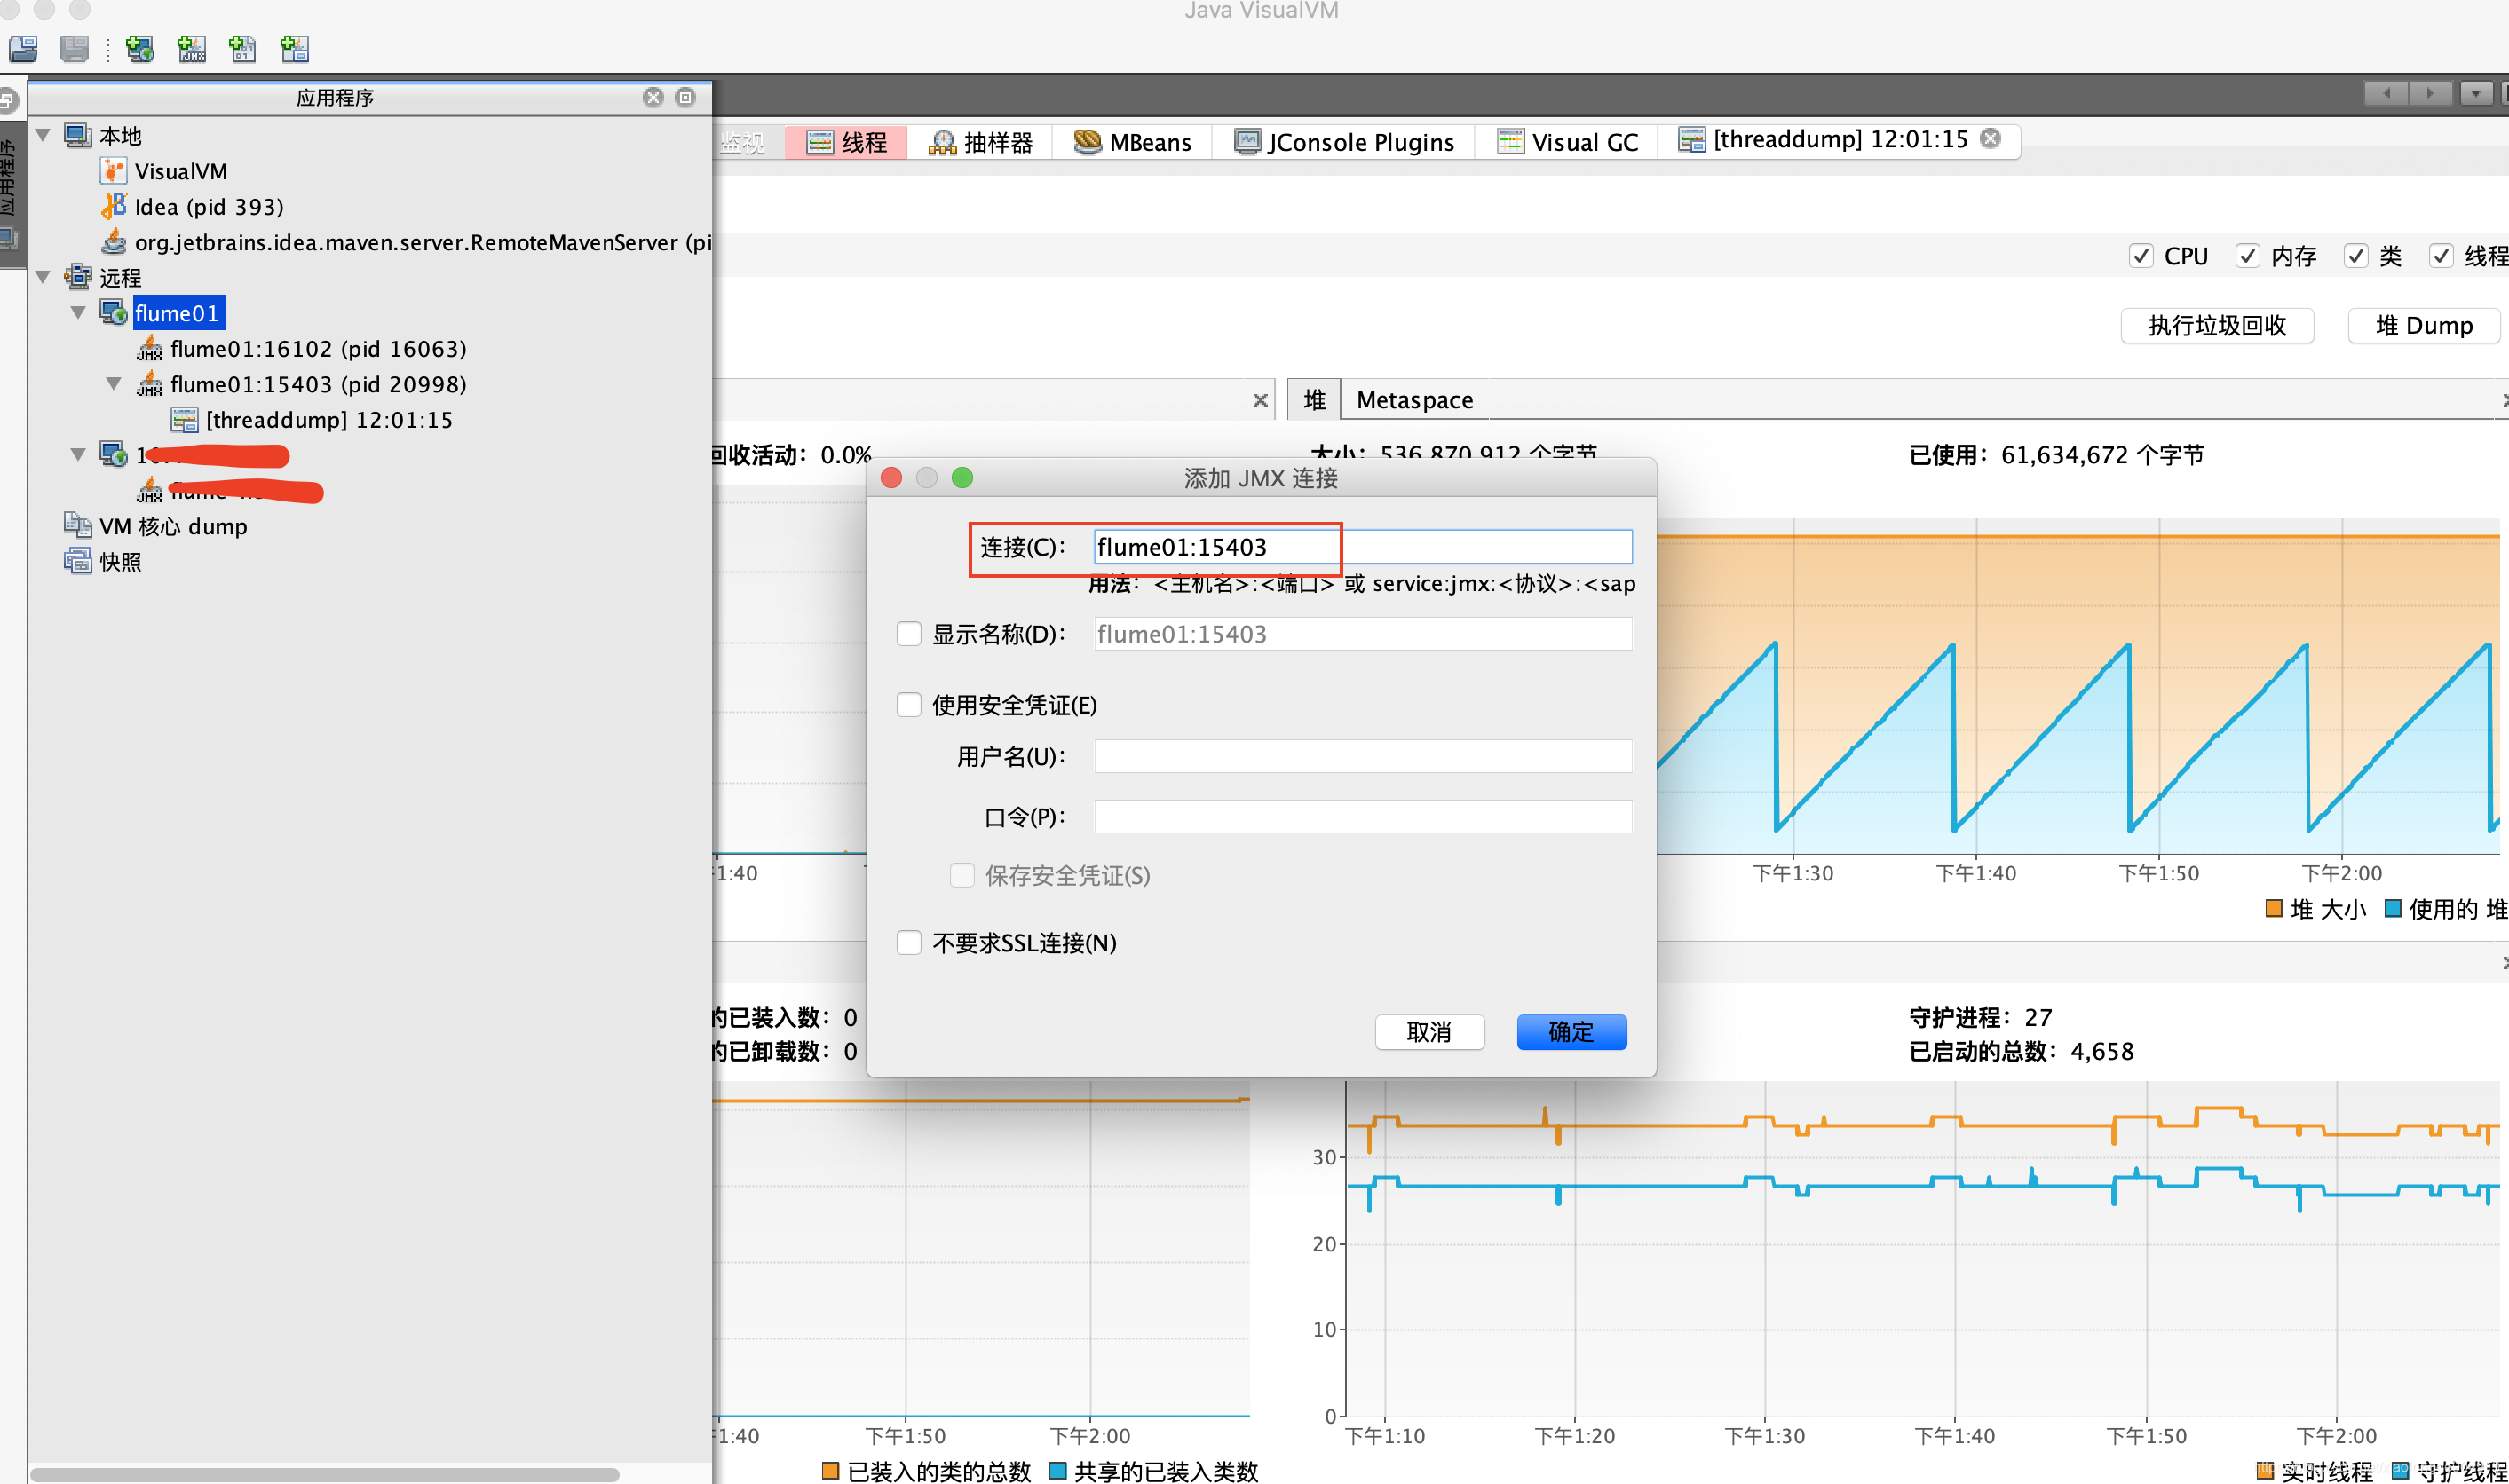The image size is (2509, 1484).
Task: Click the 远程 network icon
Action: (x=78, y=277)
